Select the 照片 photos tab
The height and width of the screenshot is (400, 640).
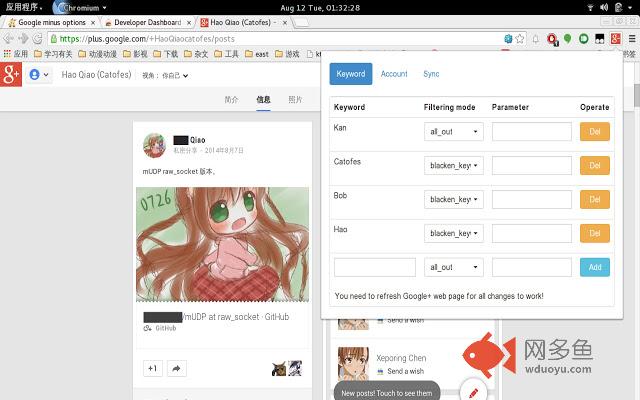coord(295,100)
